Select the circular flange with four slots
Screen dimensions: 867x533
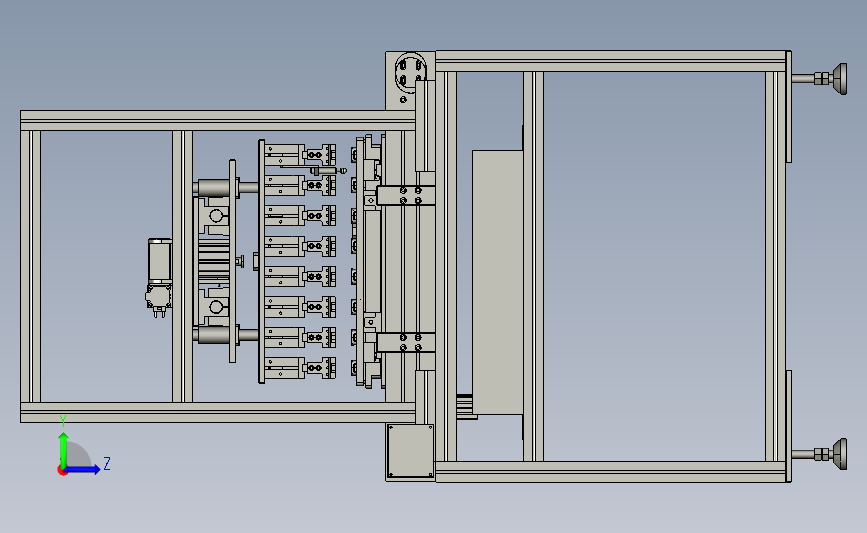click(411, 72)
